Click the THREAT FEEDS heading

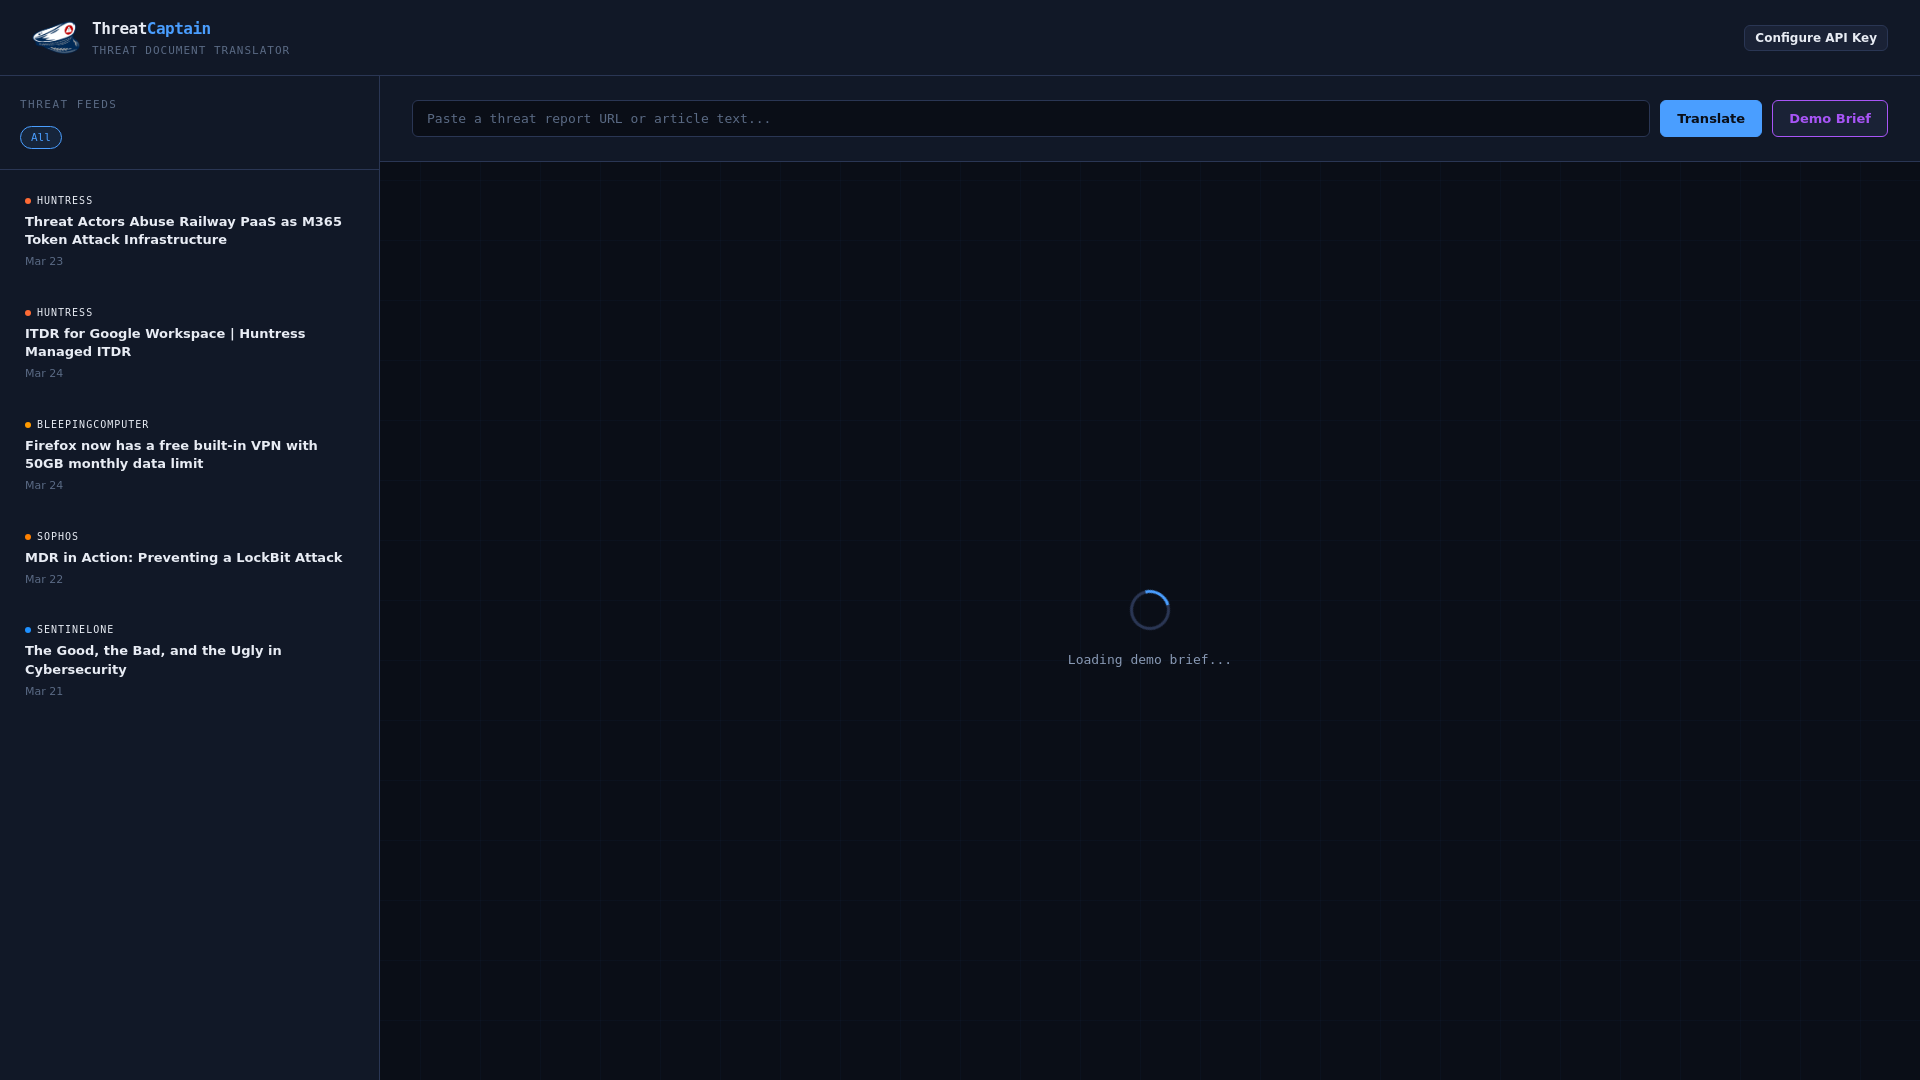68,104
